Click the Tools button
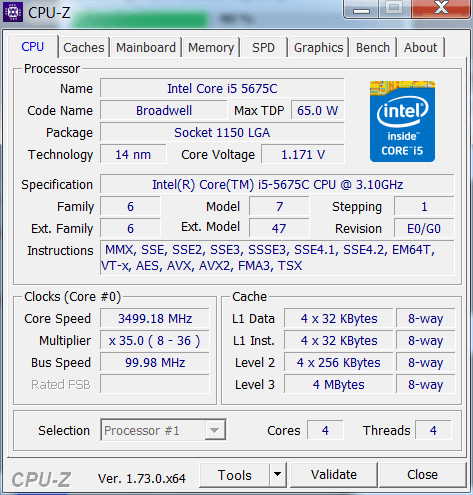 point(235,475)
